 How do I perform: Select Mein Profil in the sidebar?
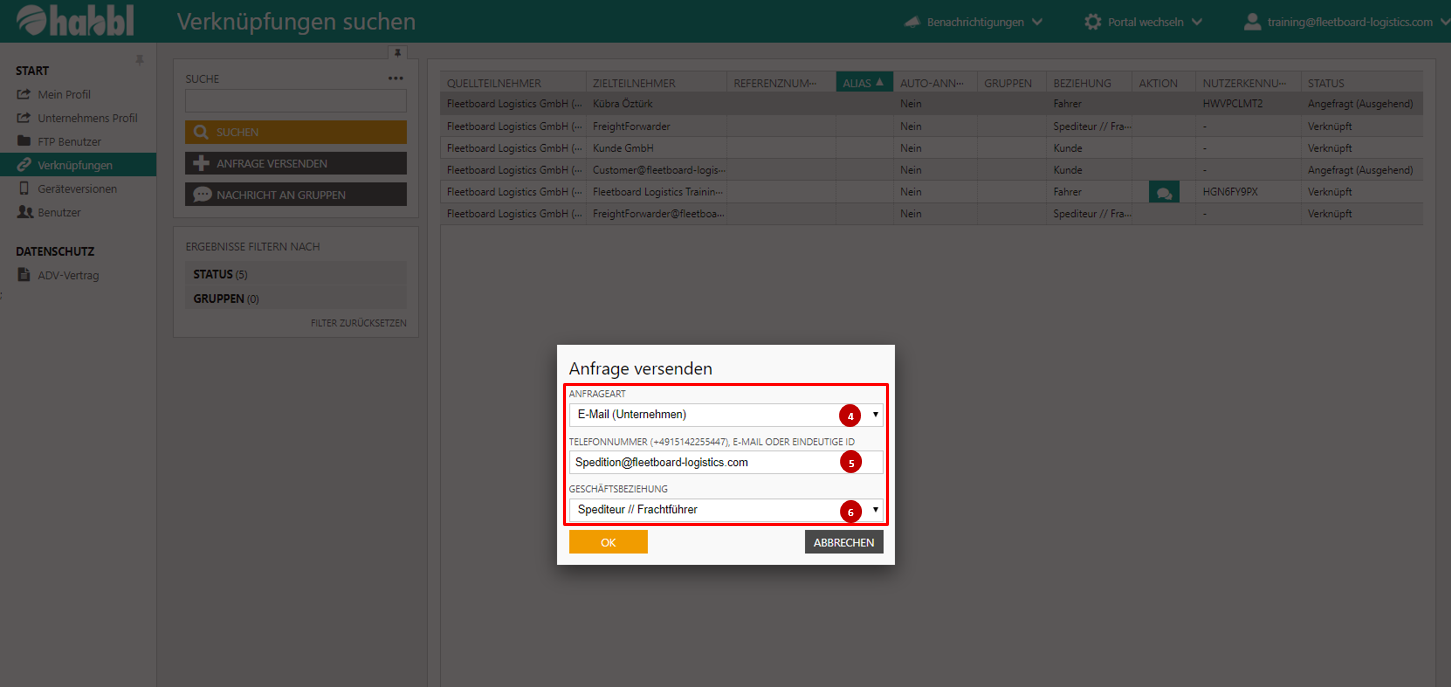pyautogui.click(x=64, y=95)
